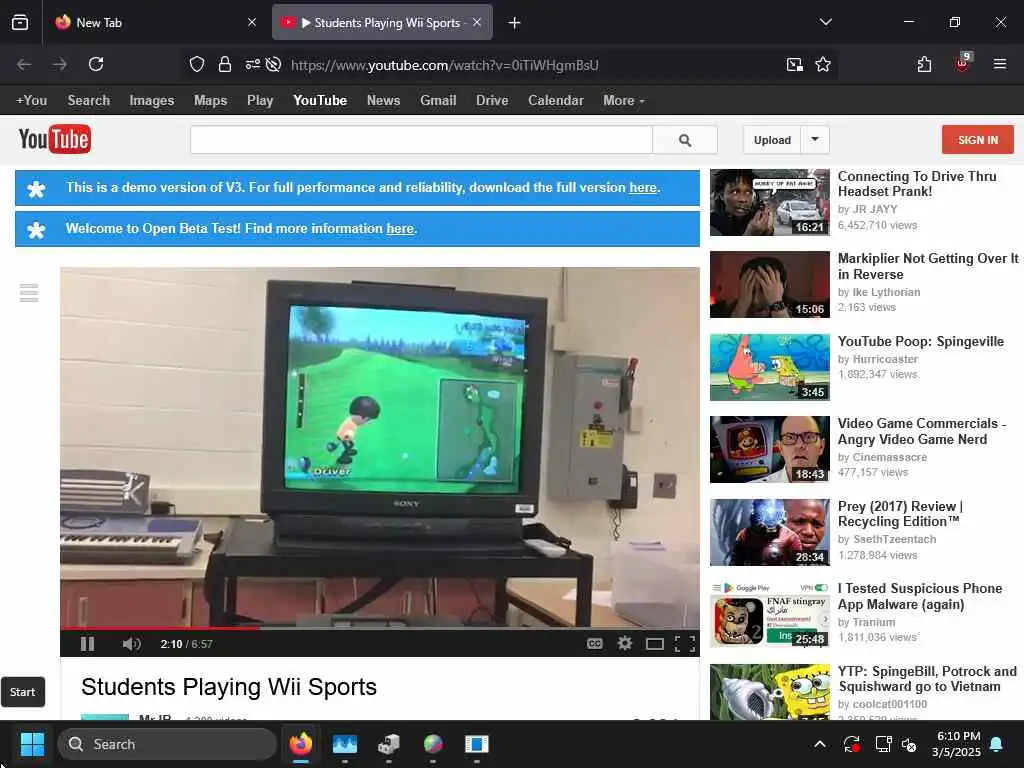Click the URL address bar text
The width and height of the screenshot is (1024, 768).
pos(444,65)
